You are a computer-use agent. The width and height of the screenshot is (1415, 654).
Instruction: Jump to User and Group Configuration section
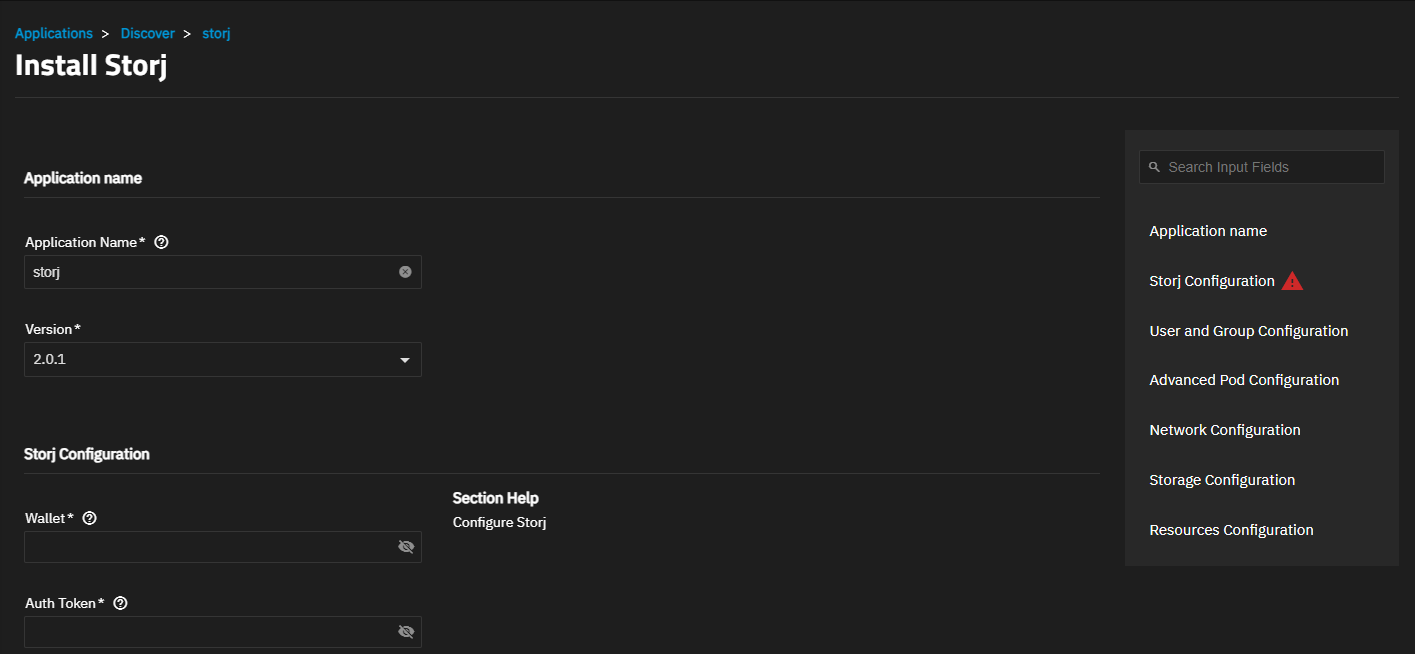pos(1249,331)
